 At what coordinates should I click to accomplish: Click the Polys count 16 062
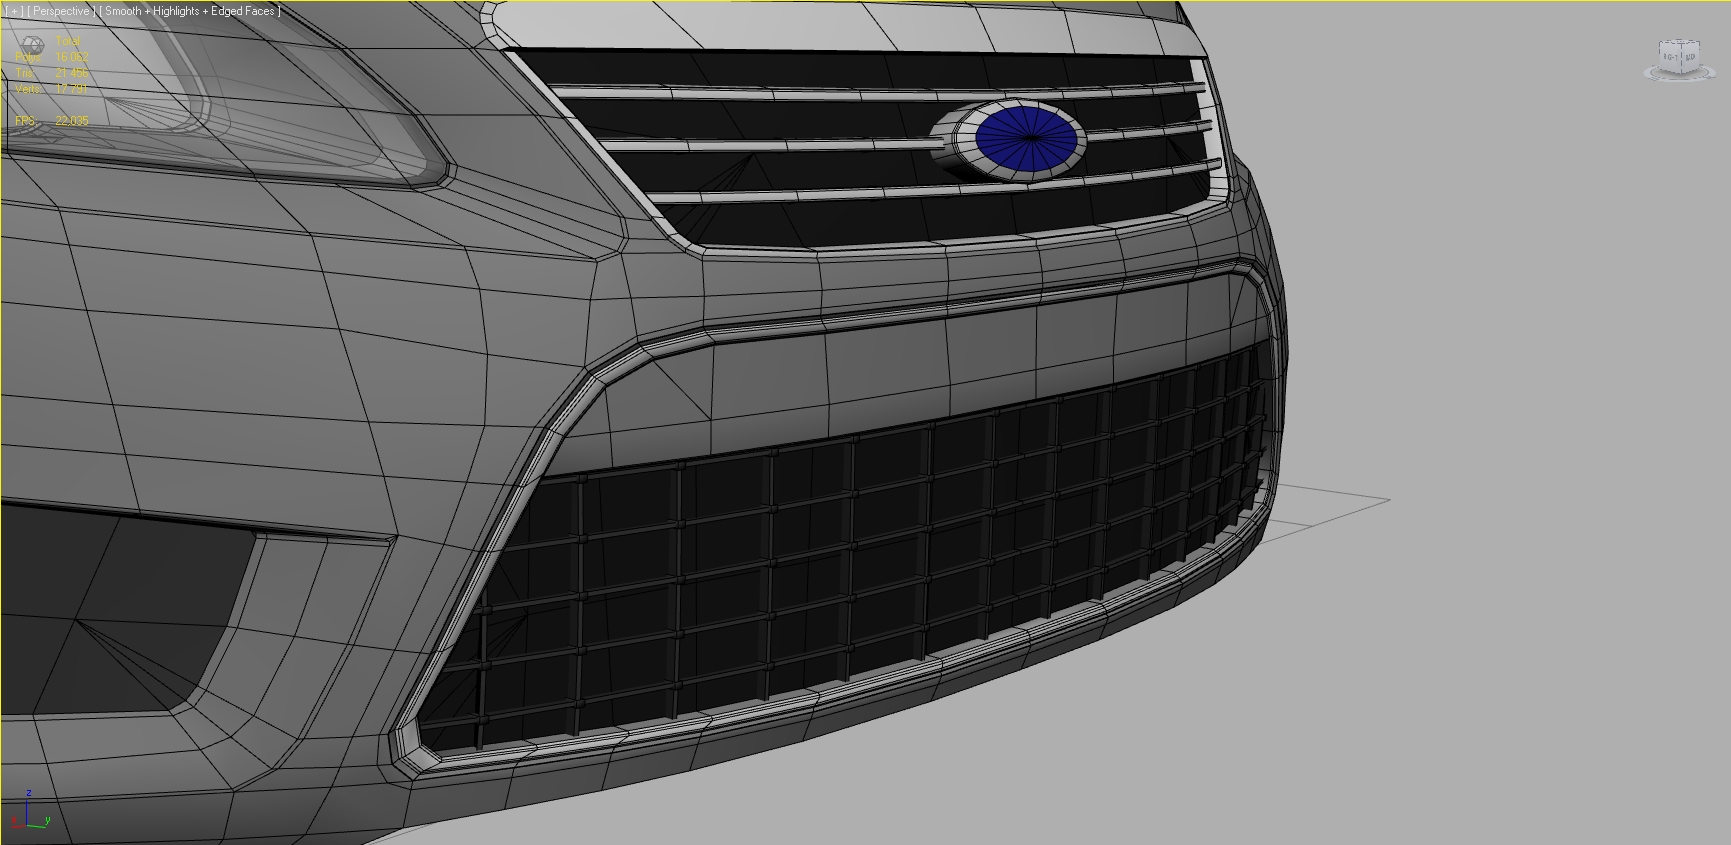point(72,57)
